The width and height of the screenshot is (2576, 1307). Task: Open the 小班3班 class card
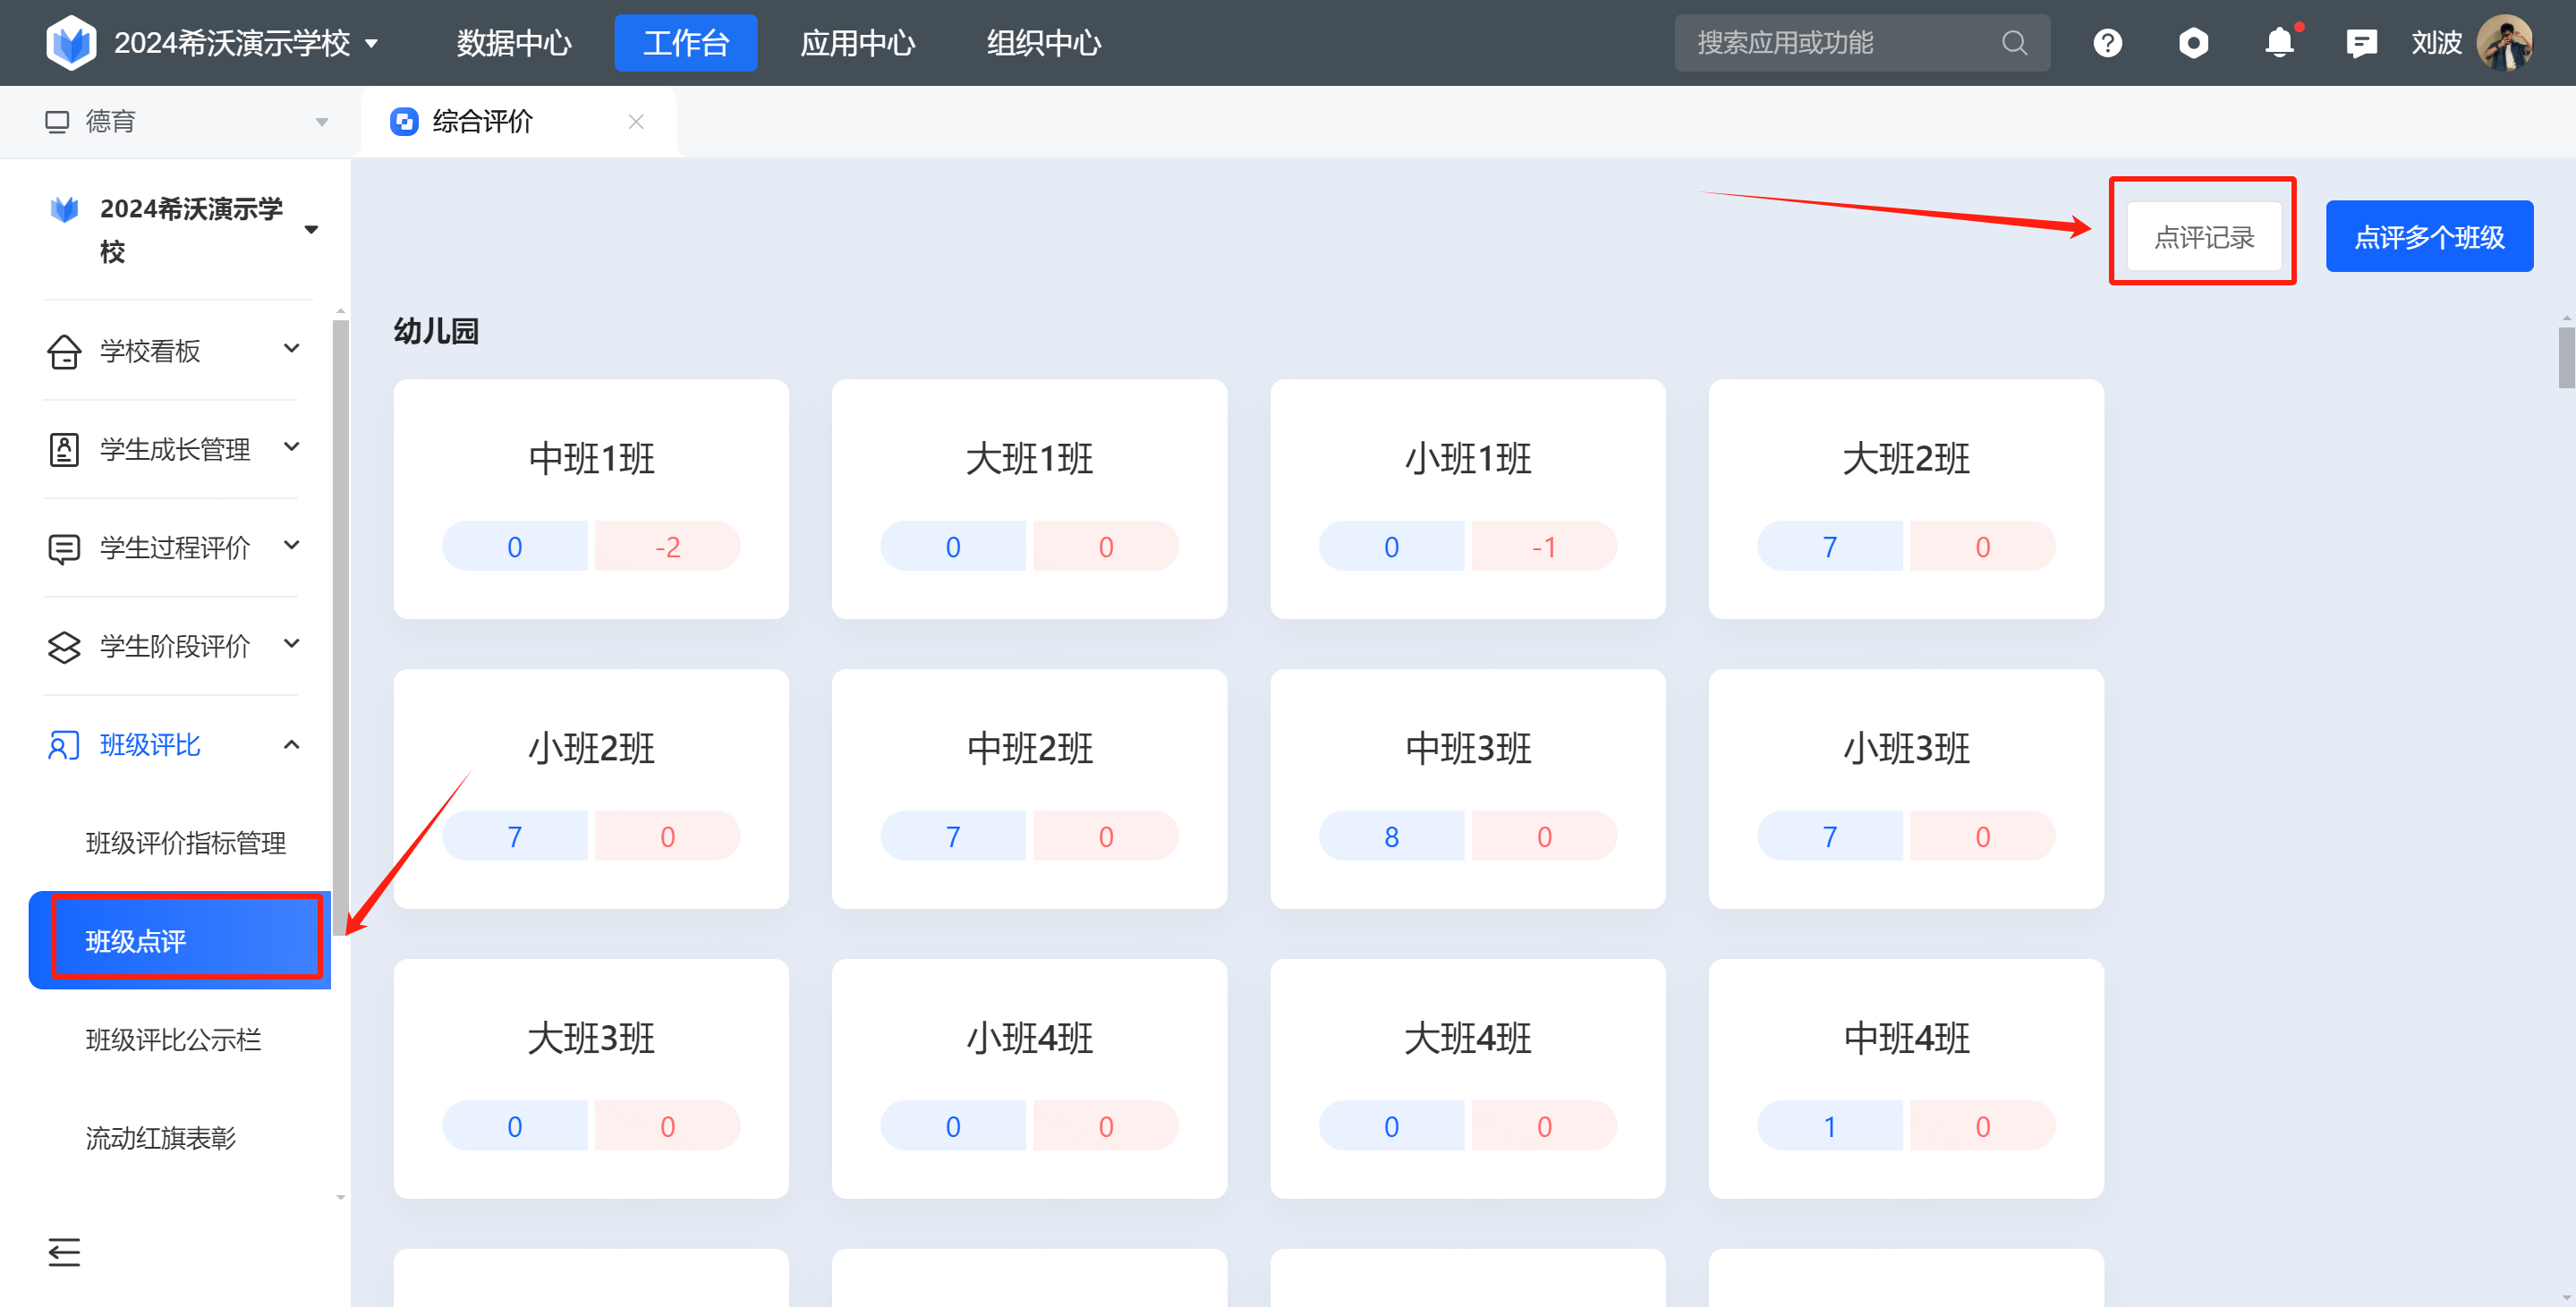[x=1907, y=789]
